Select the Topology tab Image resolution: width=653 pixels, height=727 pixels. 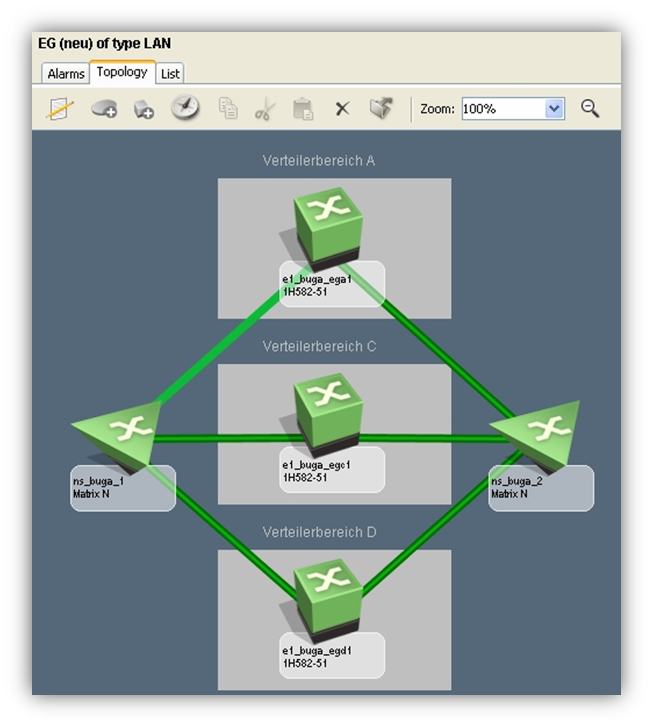[x=122, y=72]
